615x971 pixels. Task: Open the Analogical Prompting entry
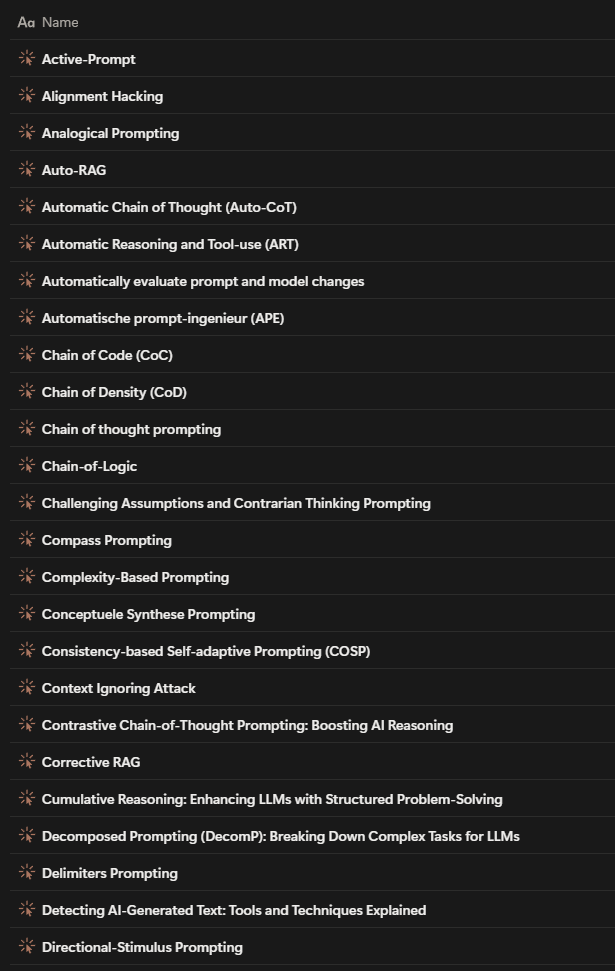click(x=110, y=133)
